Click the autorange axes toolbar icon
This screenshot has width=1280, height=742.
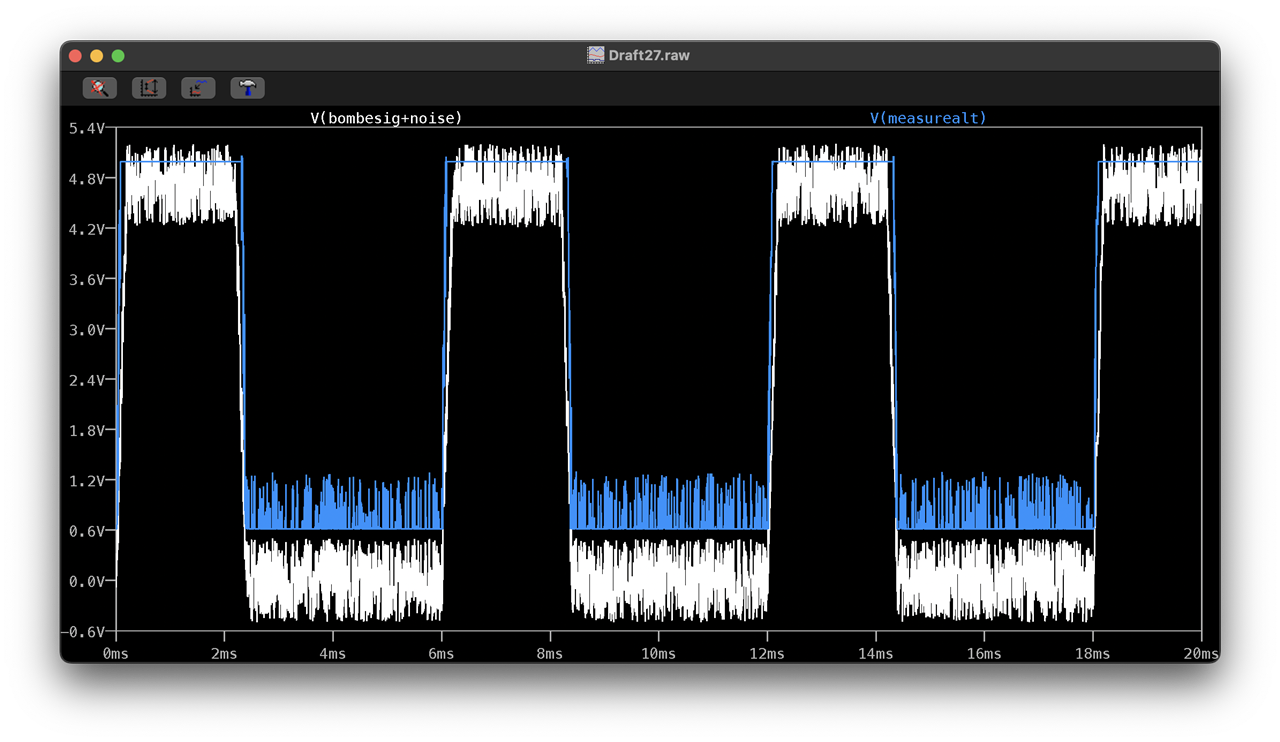(149, 88)
